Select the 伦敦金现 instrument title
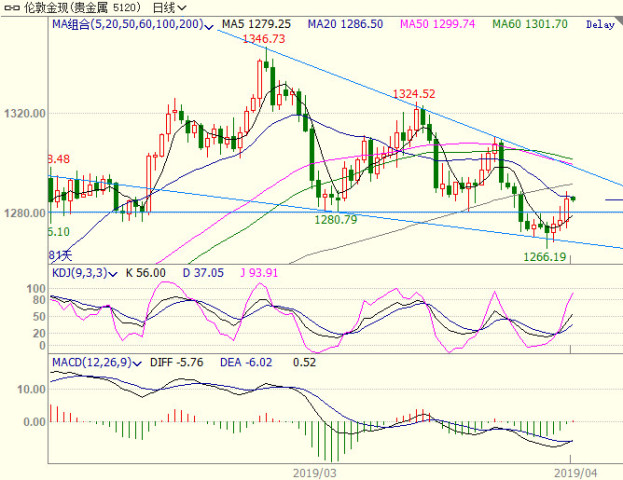This screenshot has height=480, width=623. point(83,7)
